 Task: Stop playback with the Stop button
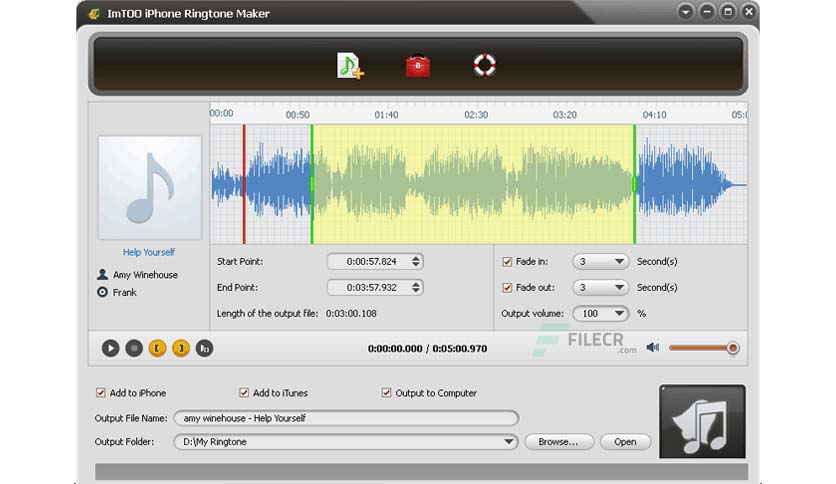134,348
